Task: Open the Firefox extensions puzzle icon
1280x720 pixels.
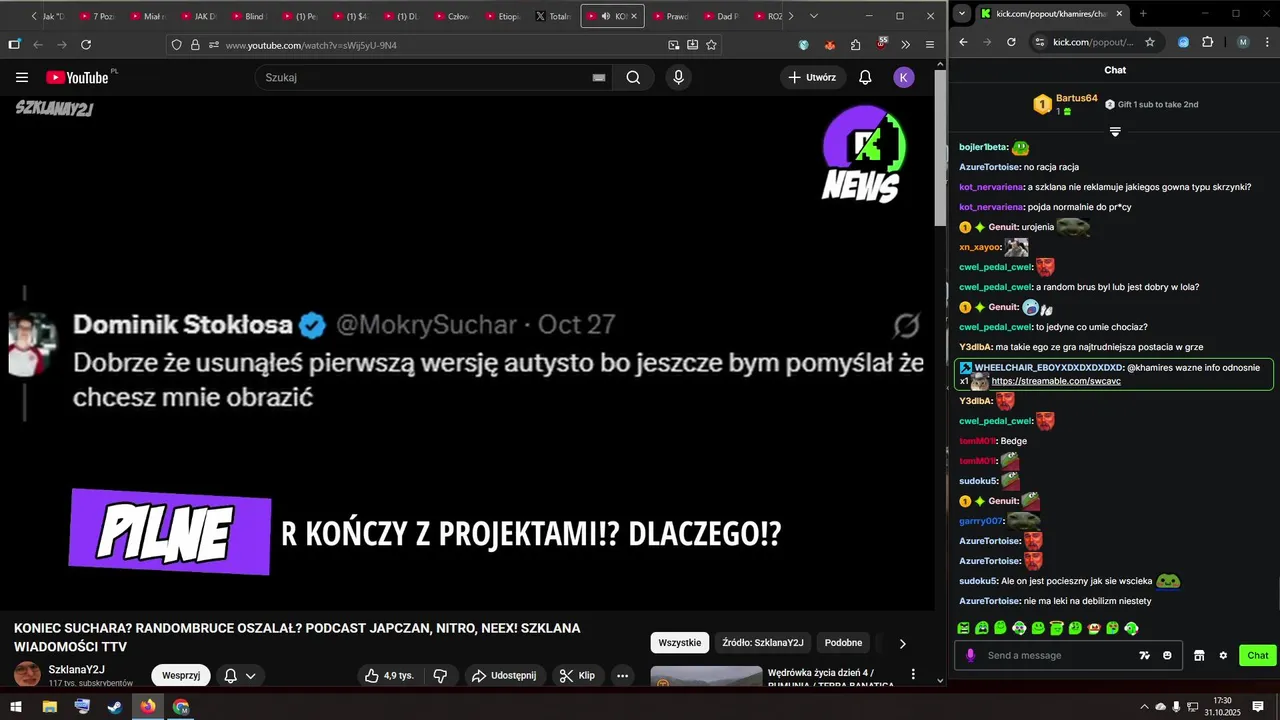Action: point(856,45)
